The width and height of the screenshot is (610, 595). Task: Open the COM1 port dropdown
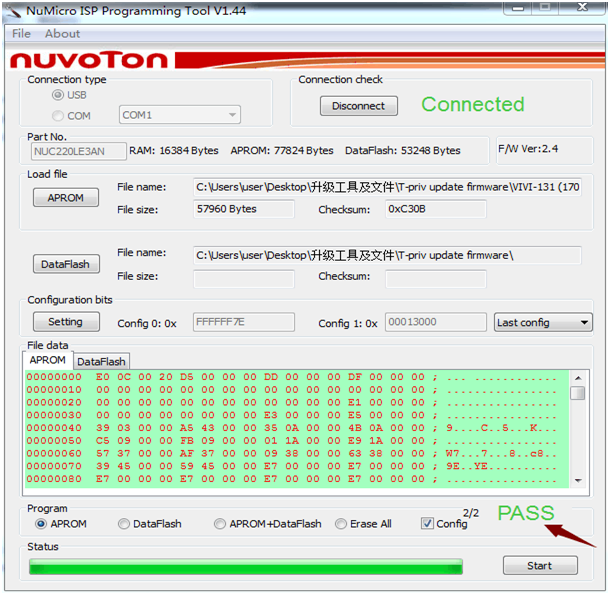click(x=180, y=115)
